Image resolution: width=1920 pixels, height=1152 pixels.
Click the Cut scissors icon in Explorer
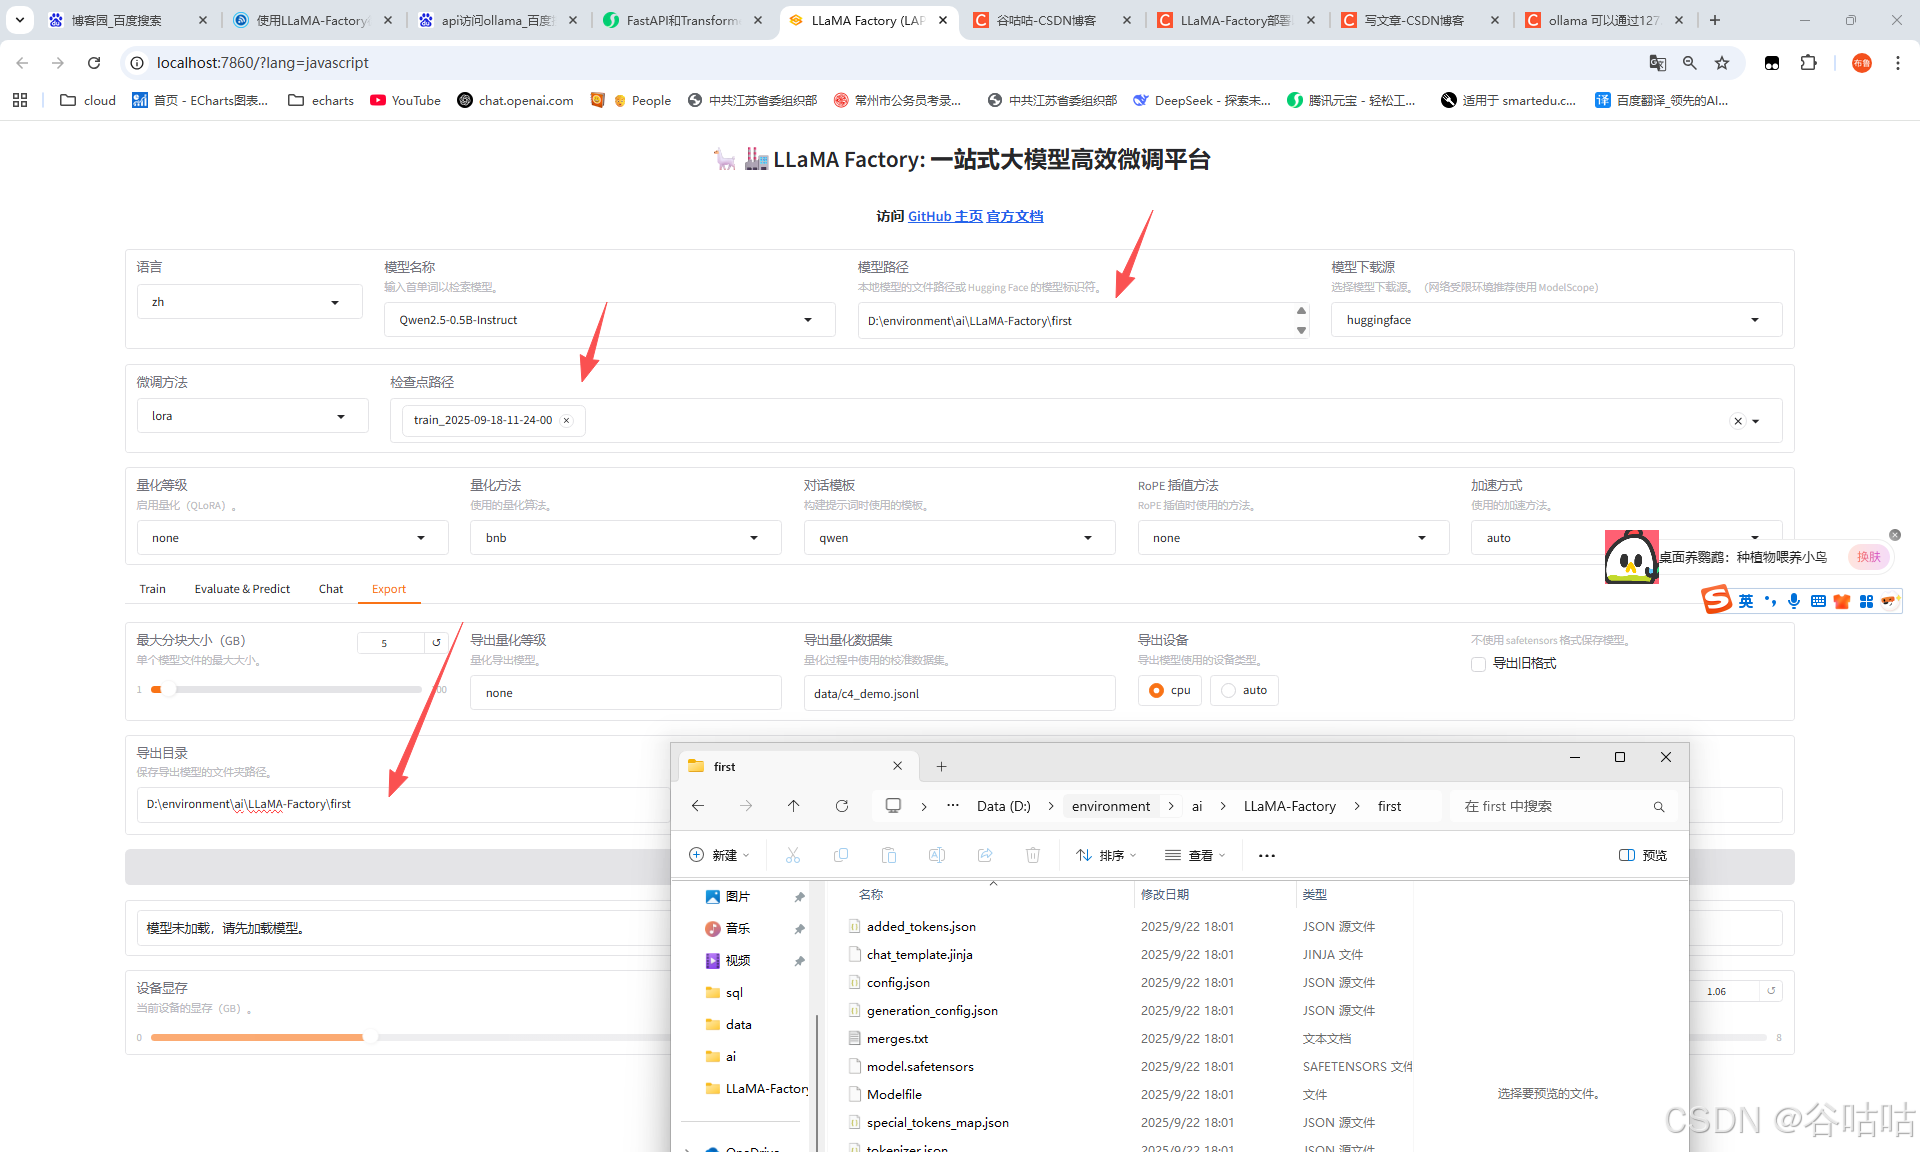pyautogui.click(x=793, y=855)
